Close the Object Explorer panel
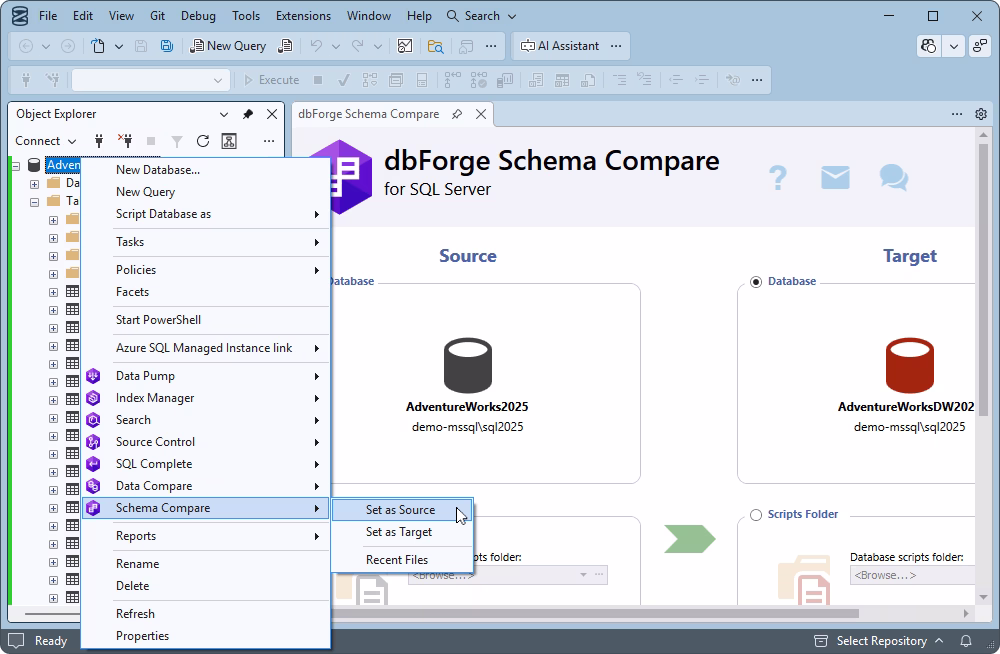This screenshot has width=1000, height=654. 272,114
